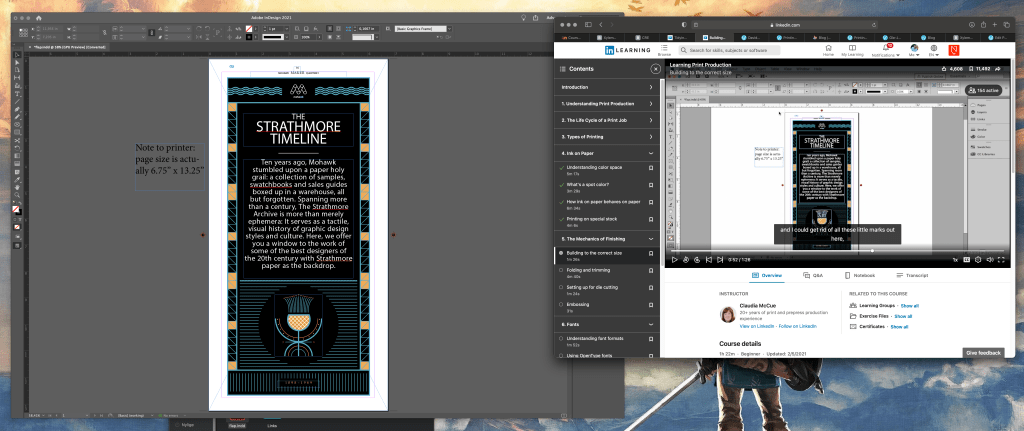The height and width of the screenshot is (431, 1024).
Task: Enter video fullscreen mode
Action: [x=1002, y=259]
